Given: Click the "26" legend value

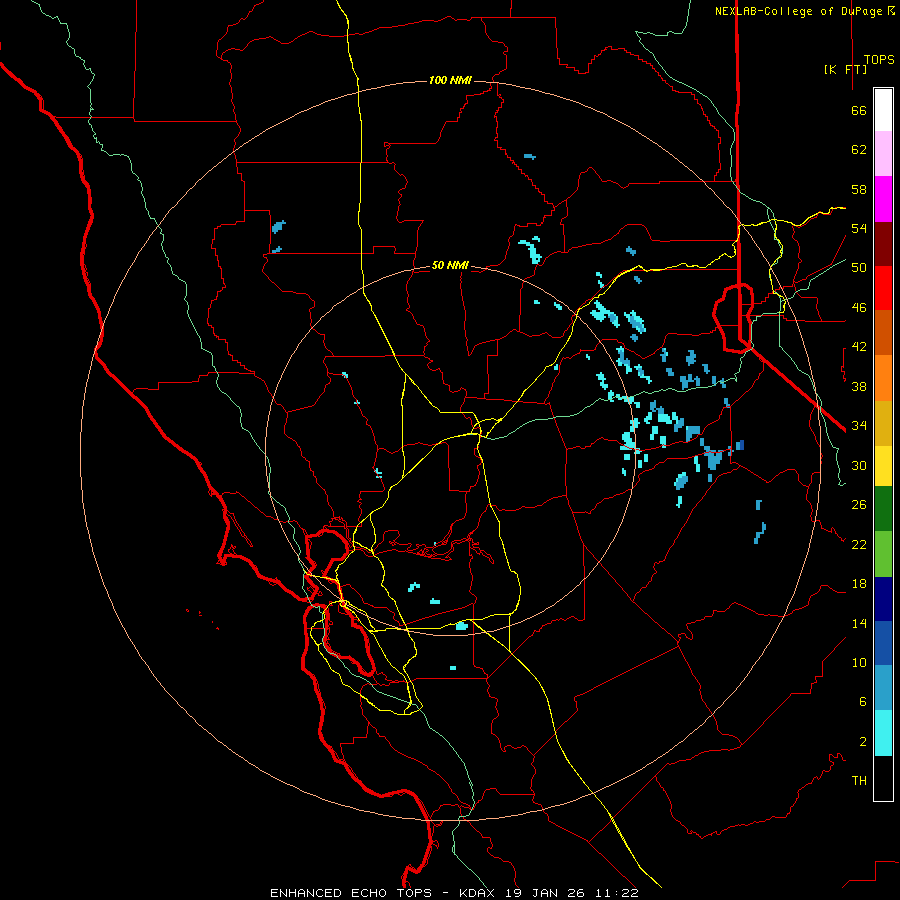Looking at the screenshot, I should coord(859,505).
